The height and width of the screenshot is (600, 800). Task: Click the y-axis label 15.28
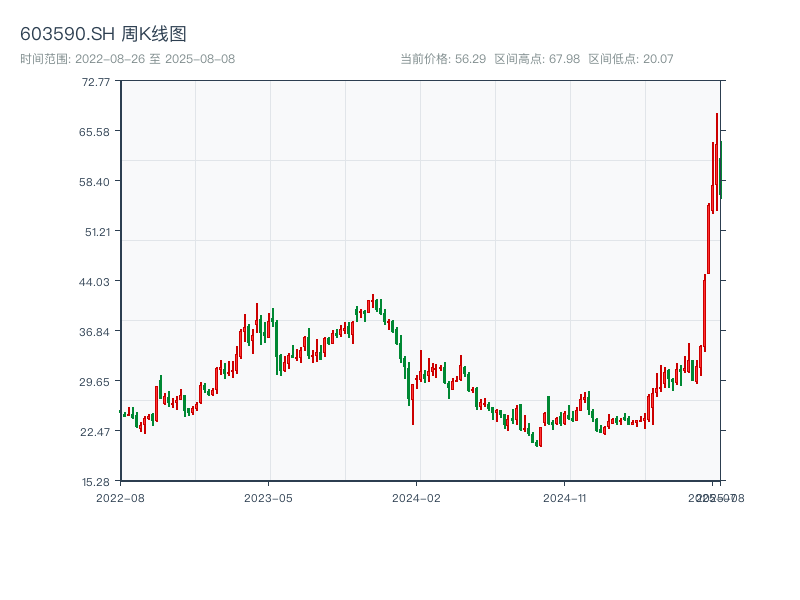point(95,482)
